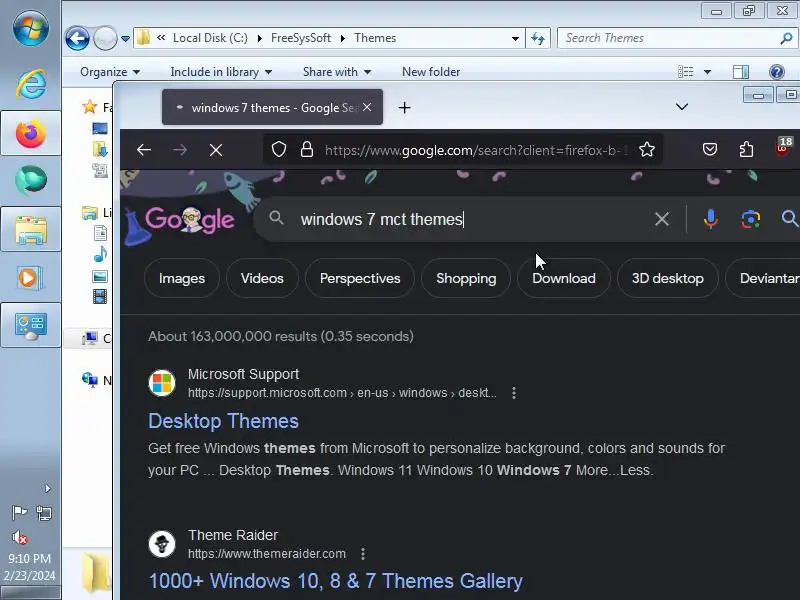Filter results by Videos

coord(262,279)
